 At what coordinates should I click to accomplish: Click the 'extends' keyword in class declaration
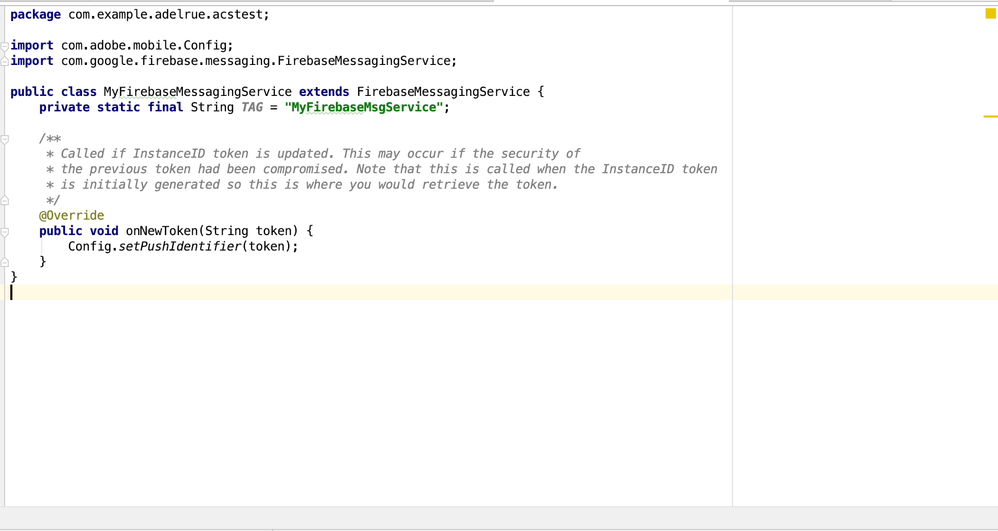coord(324,92)
